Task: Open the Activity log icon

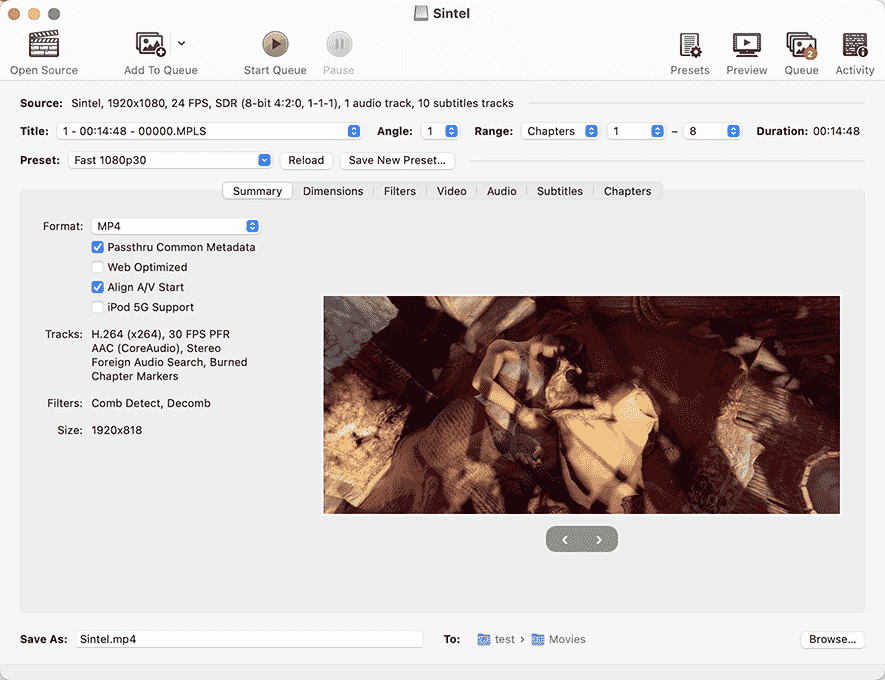Action: (x=854, y=45)
